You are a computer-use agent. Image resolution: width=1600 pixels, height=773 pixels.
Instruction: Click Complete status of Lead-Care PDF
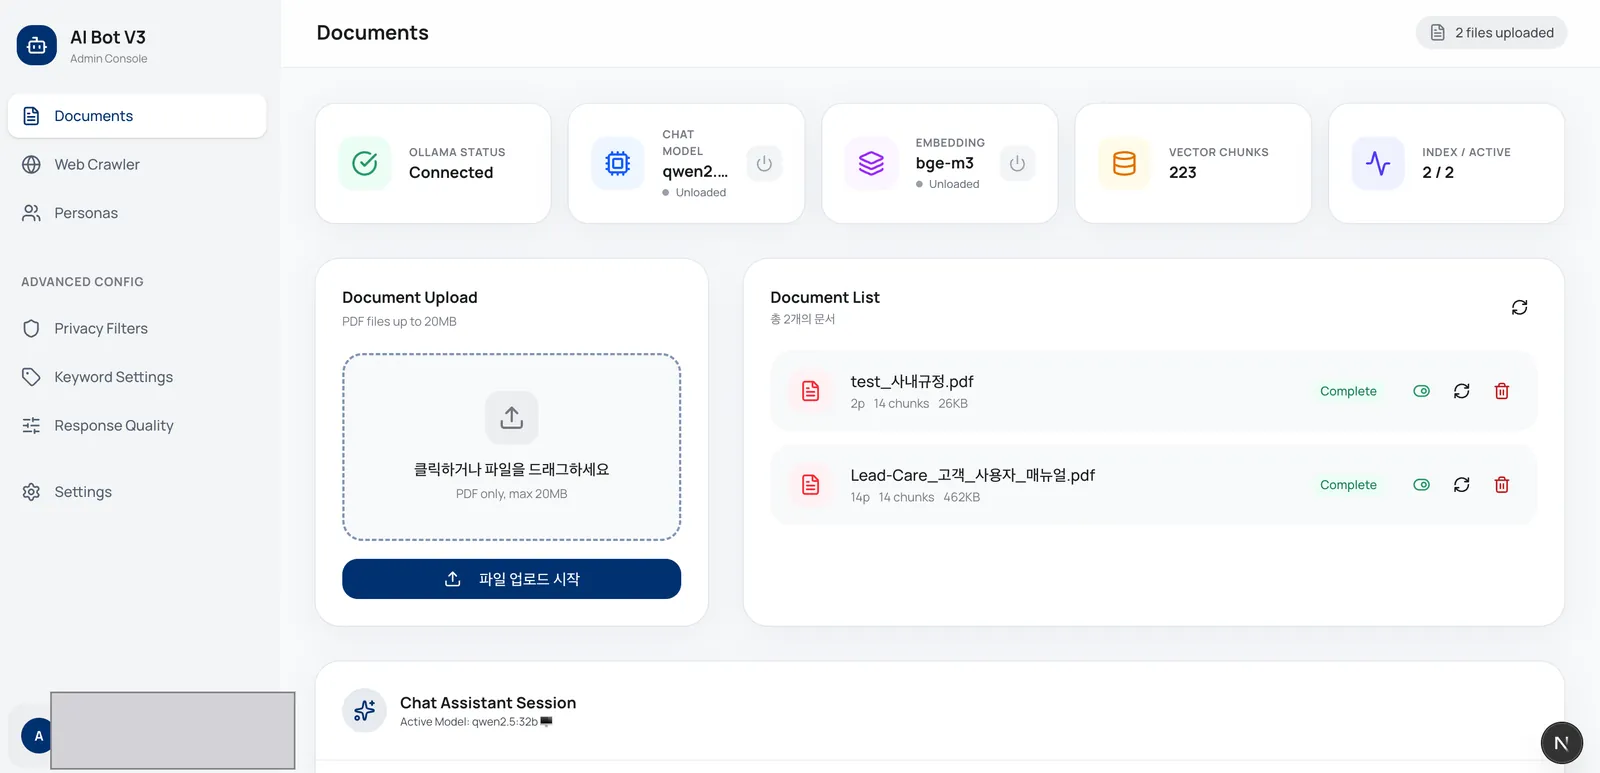1348,485
